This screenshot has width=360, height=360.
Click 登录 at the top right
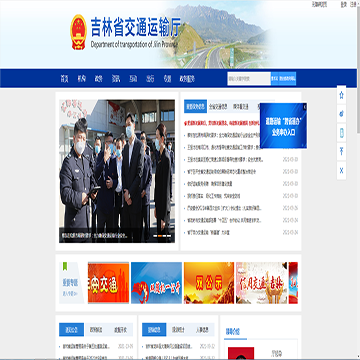[x=344, y=4]
